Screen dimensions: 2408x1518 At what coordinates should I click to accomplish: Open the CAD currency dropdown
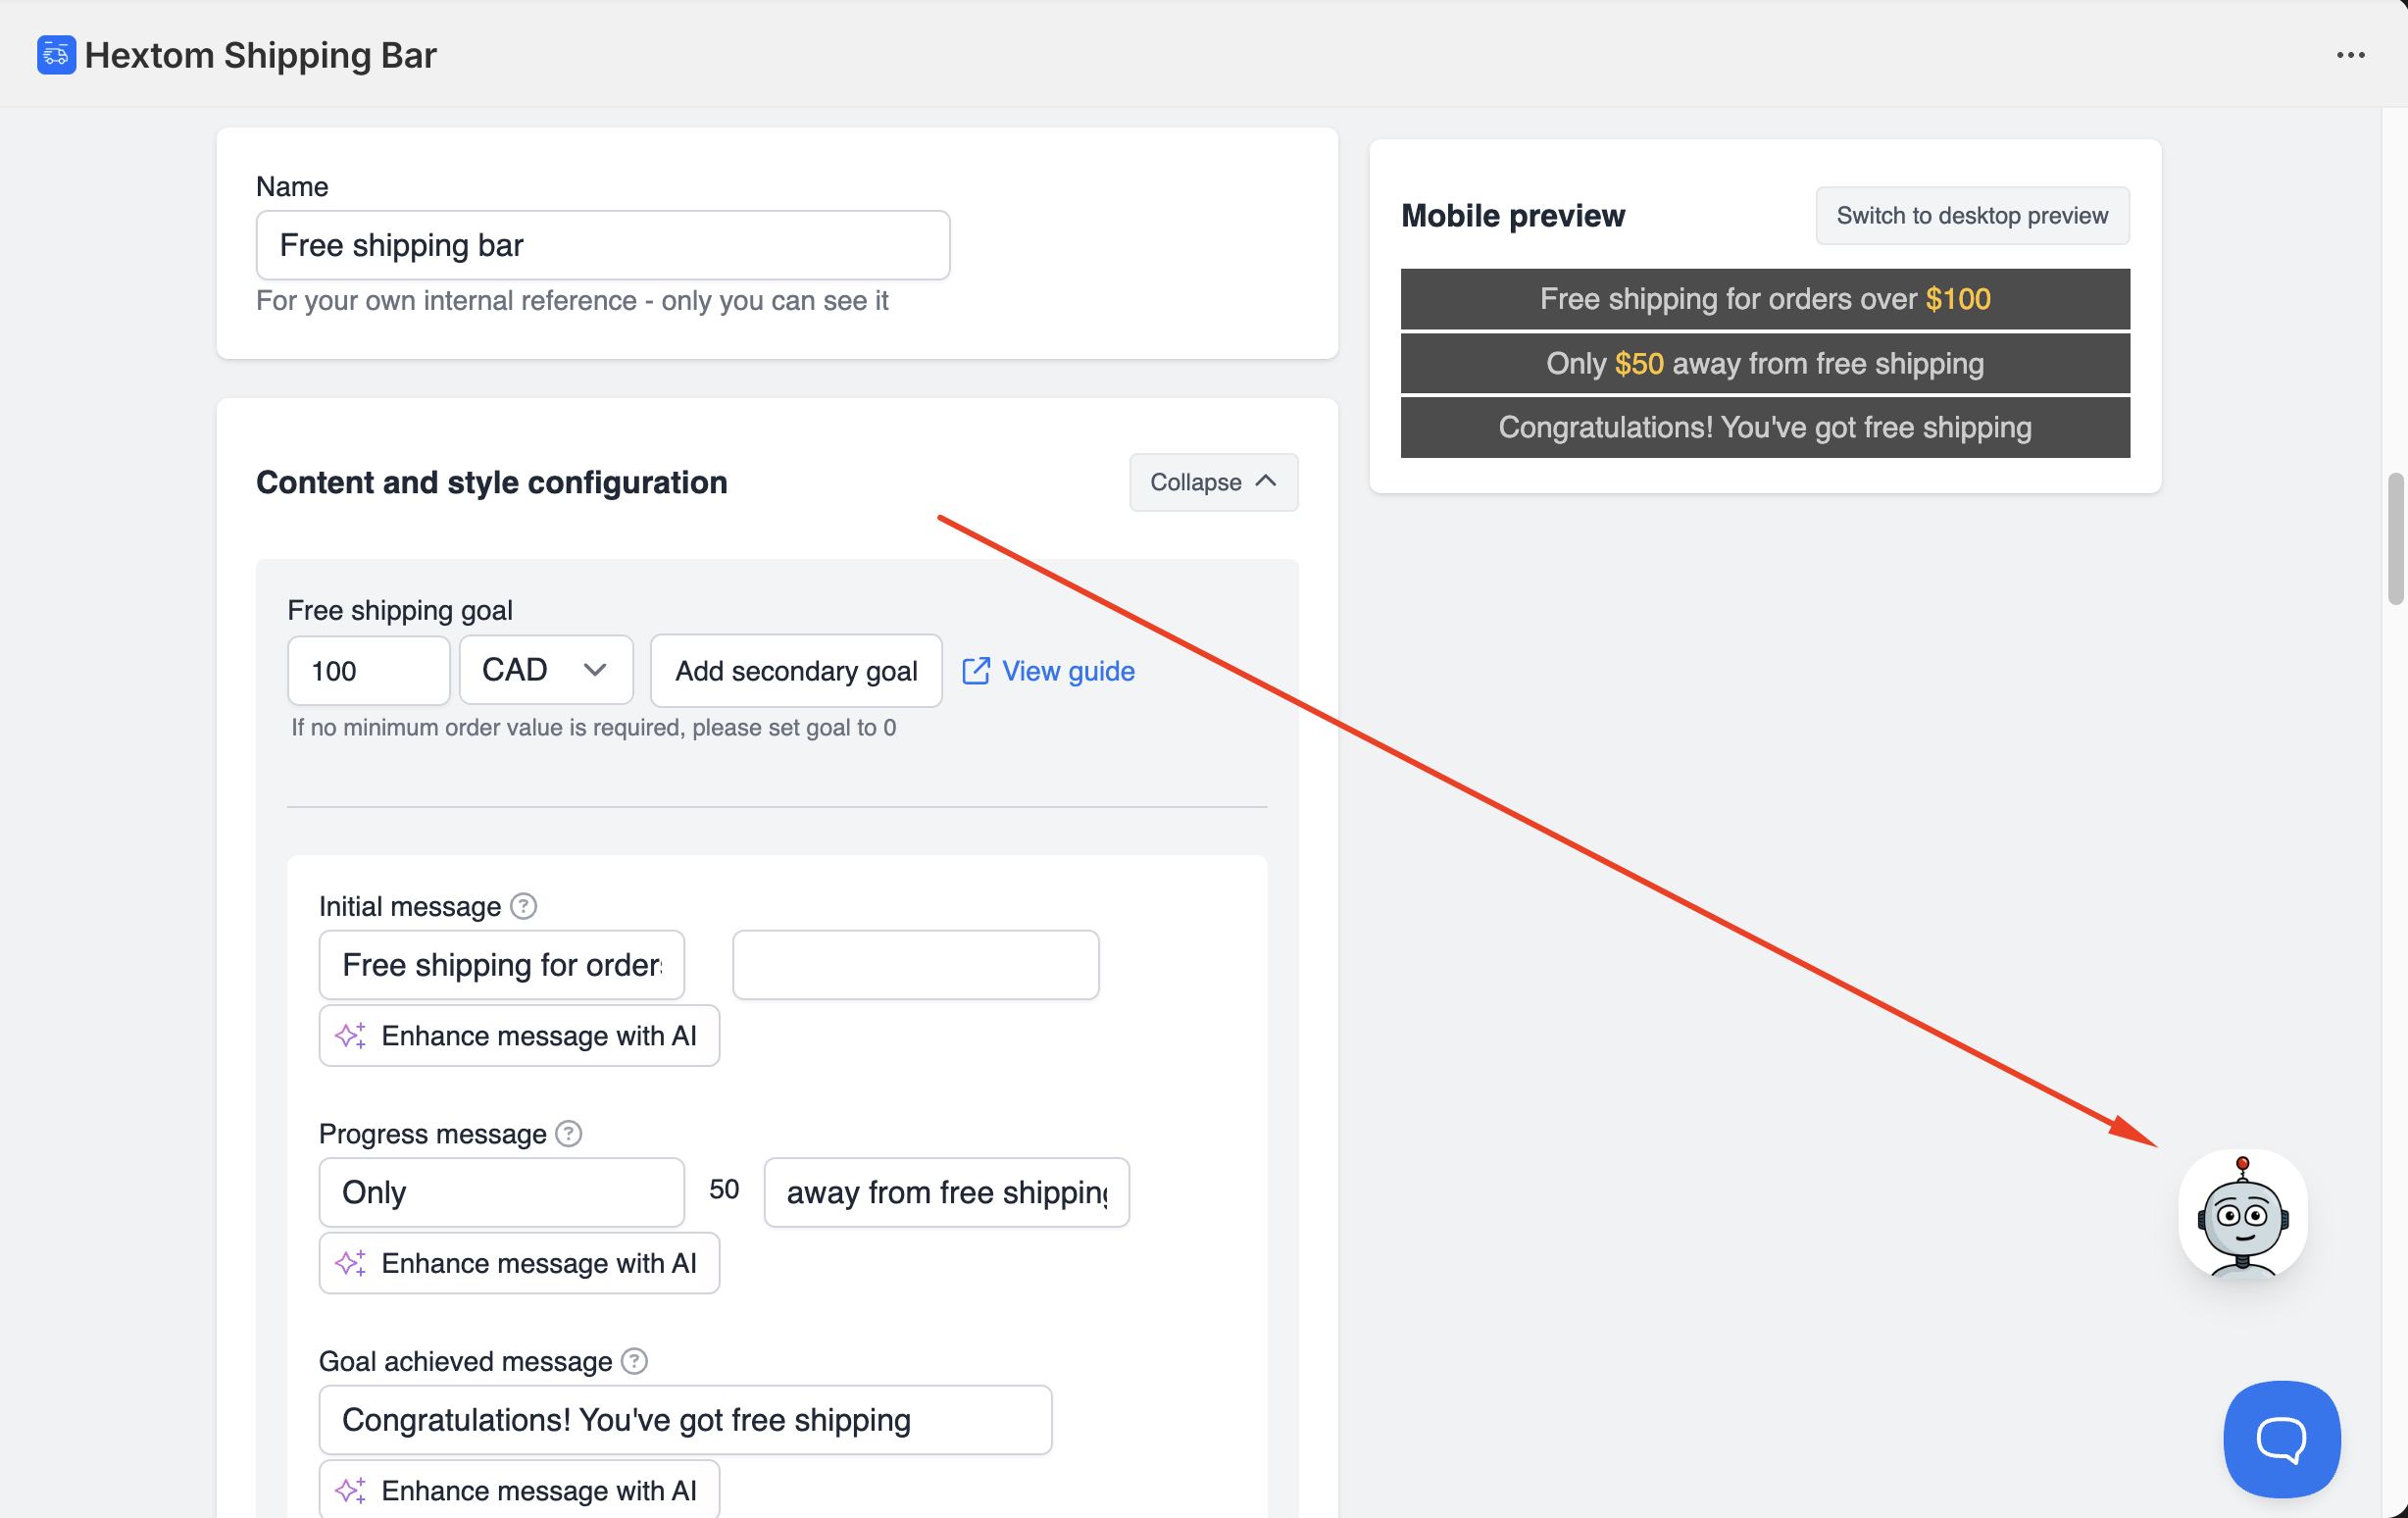click(x=546, y=670)
